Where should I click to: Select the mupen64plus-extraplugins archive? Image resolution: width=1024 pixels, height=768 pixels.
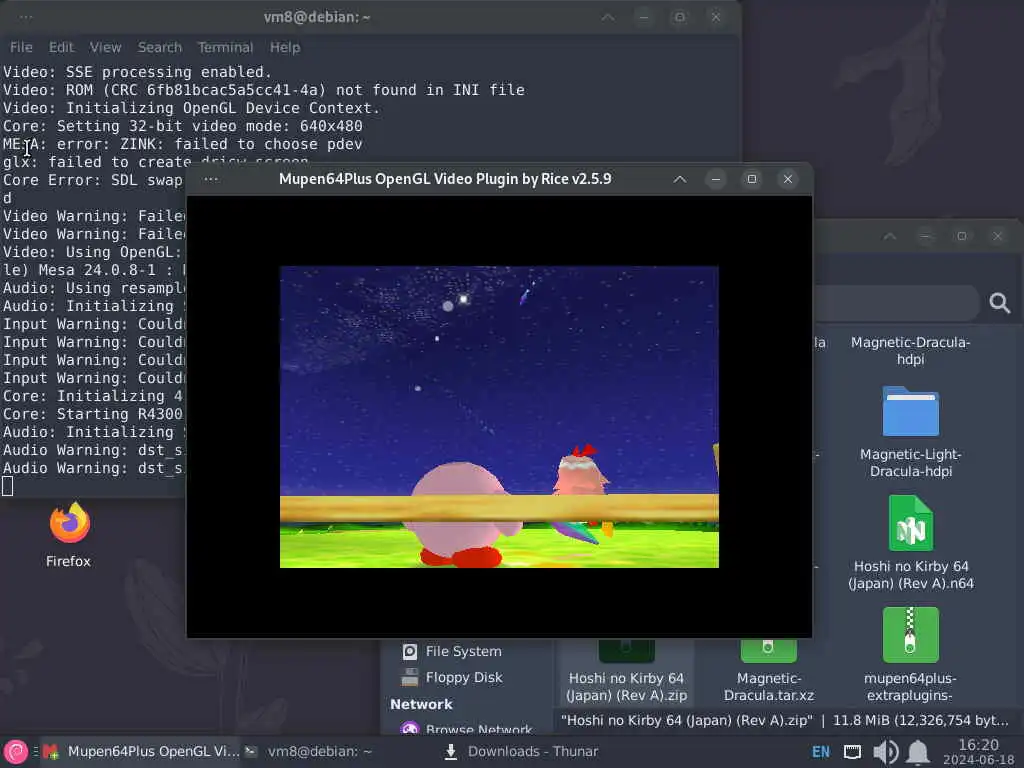point(910,654)
